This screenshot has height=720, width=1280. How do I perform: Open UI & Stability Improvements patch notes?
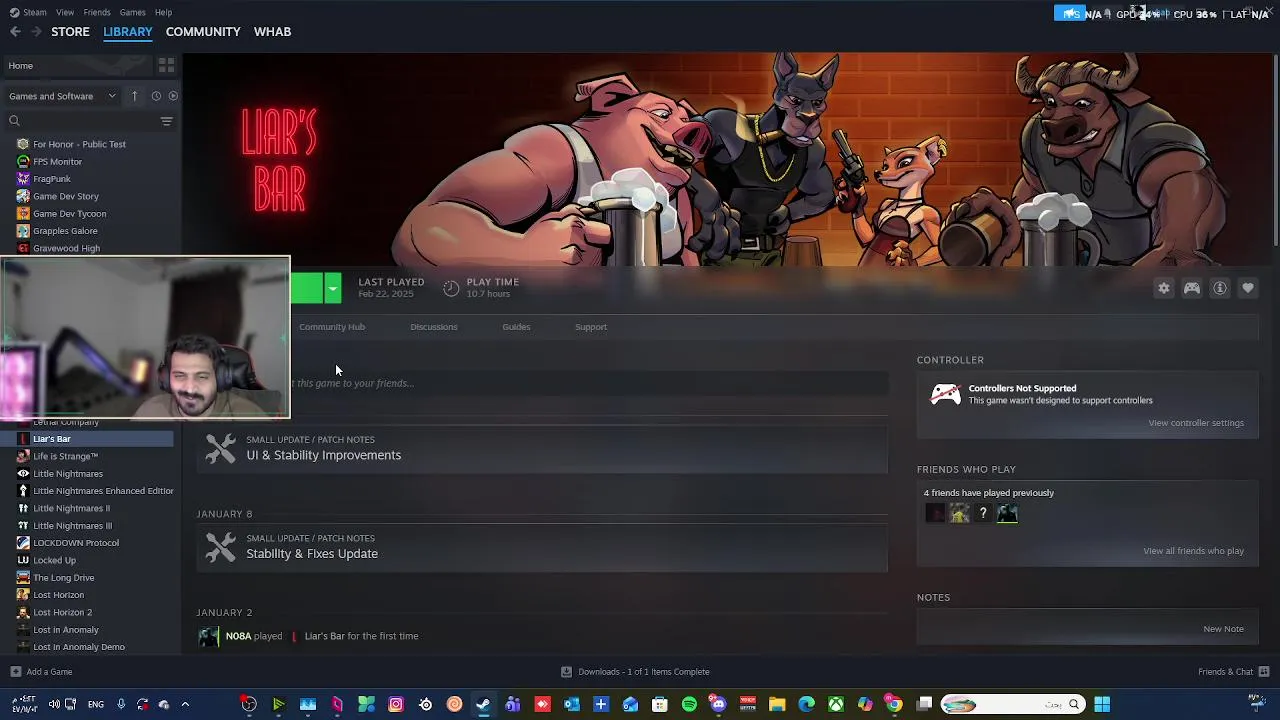coord(541,449)
